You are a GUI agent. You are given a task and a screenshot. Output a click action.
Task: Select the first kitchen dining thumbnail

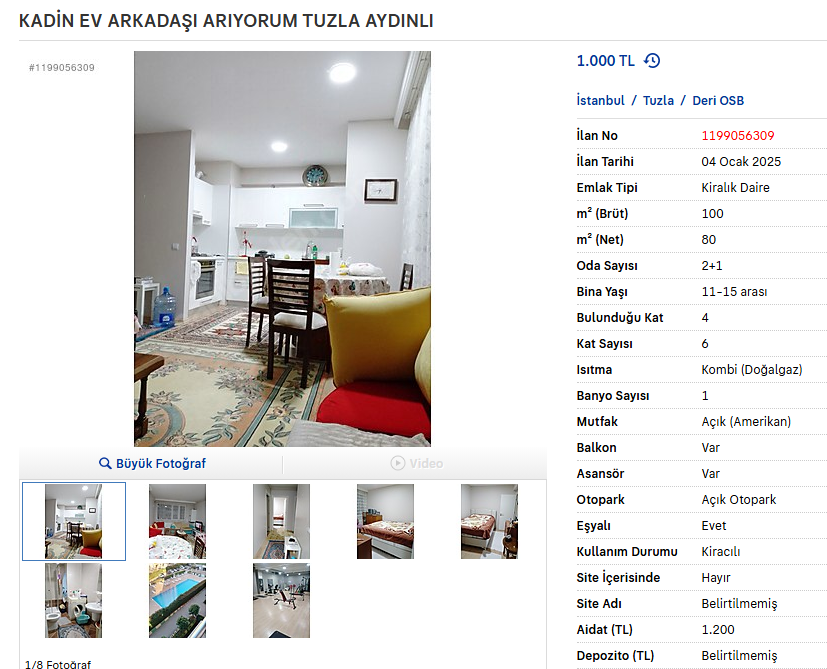click(73, 521)
